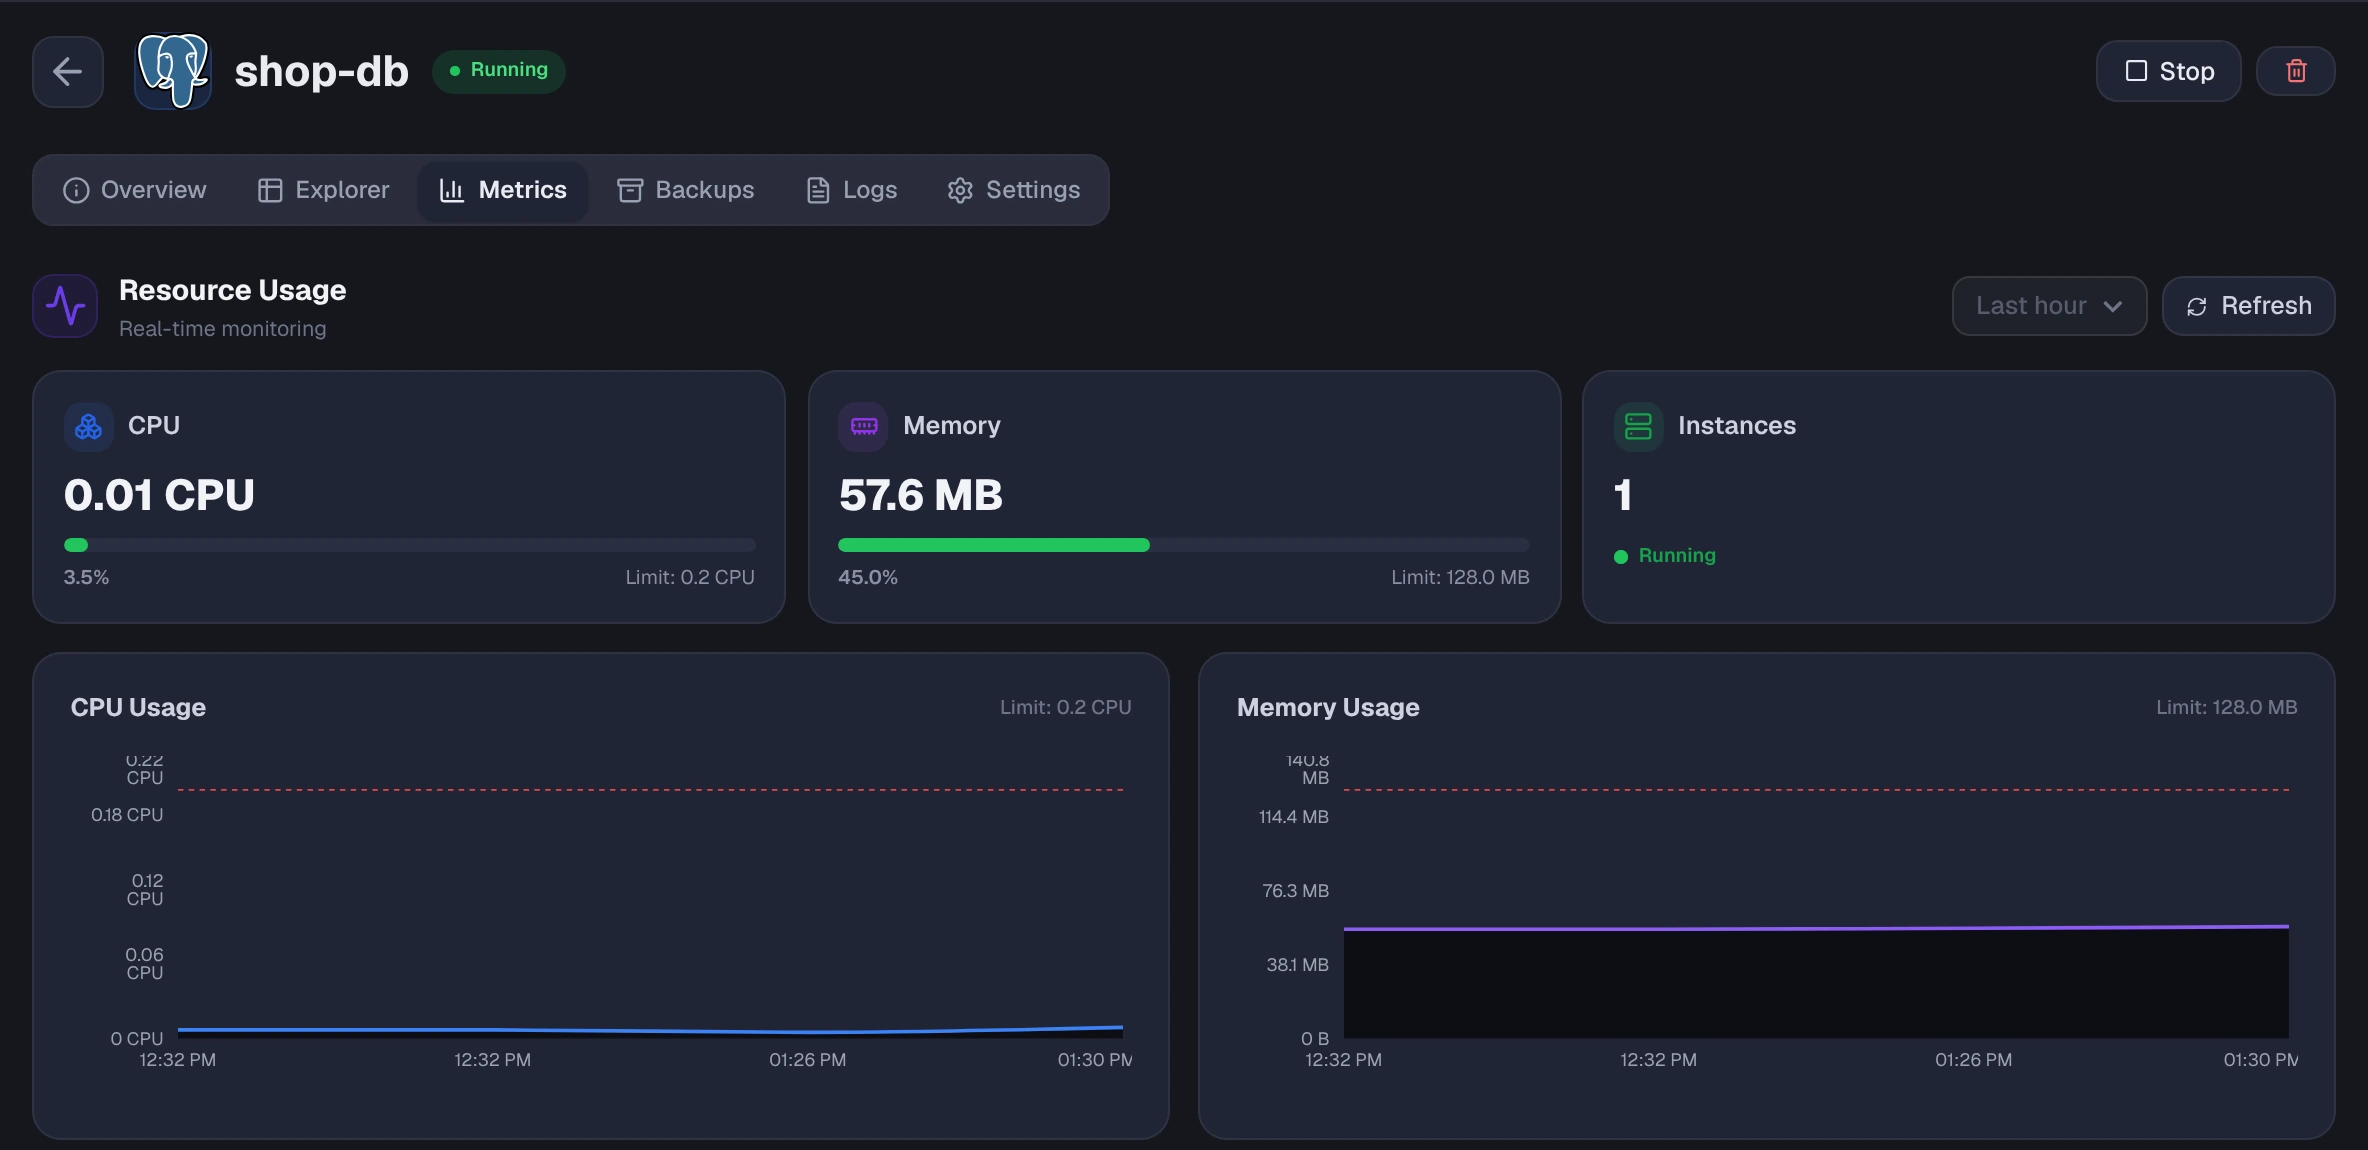2368x1150 pixels.
Task: Click the Limit: 0.2 CPU label in CPU card
Action: (x=690, y=577)
